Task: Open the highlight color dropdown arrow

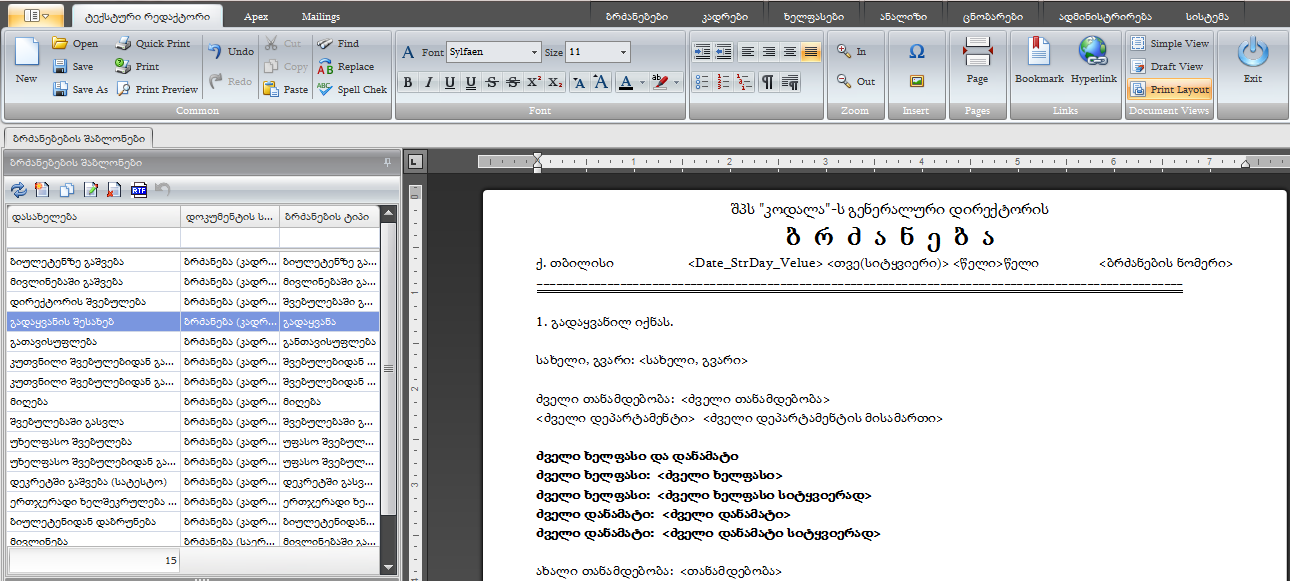Action: (677, 82)
